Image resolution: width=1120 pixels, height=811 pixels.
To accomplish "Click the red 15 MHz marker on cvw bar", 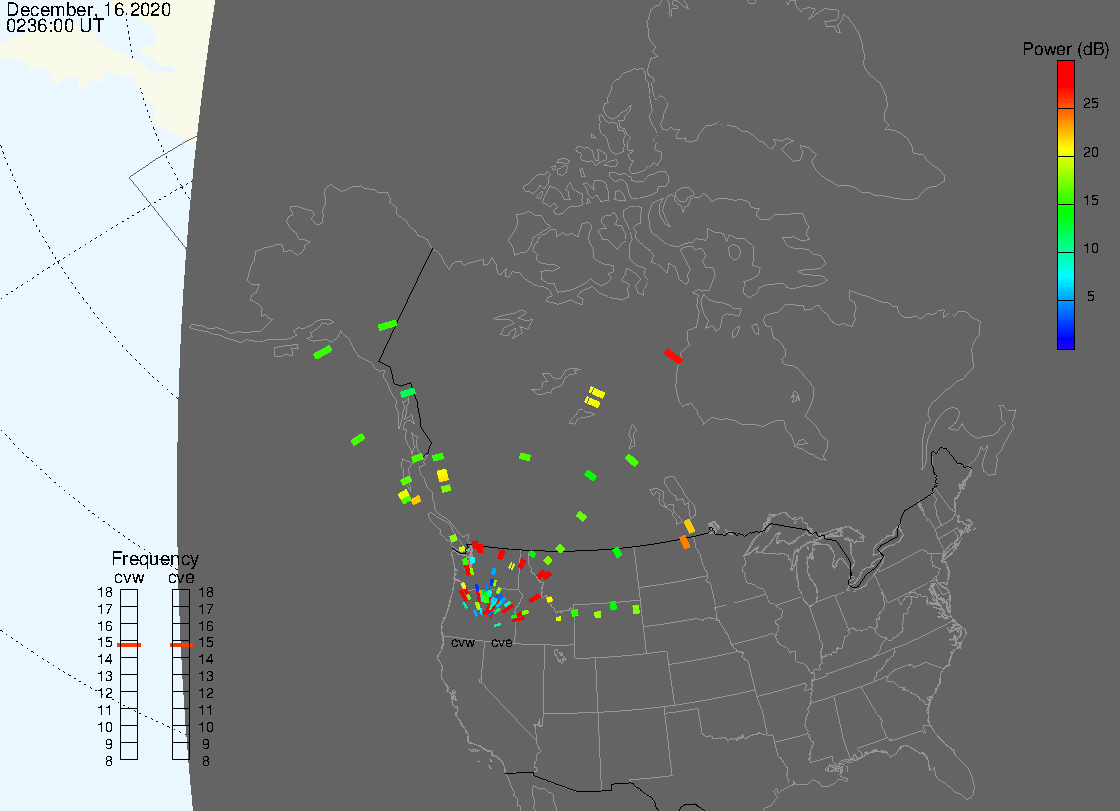I will coord(129,645).
